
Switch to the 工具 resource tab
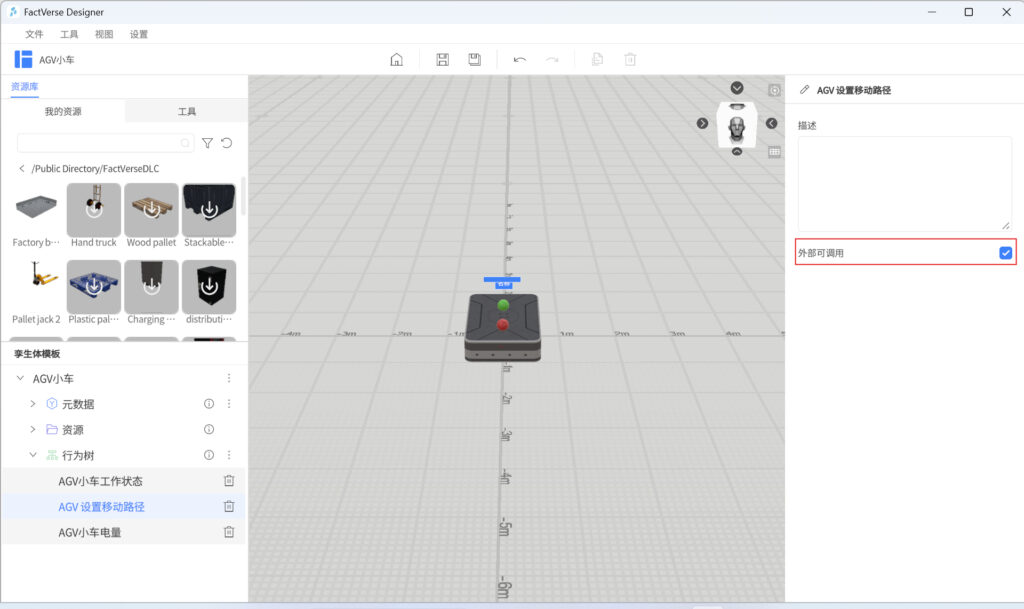tap(187, 112)
